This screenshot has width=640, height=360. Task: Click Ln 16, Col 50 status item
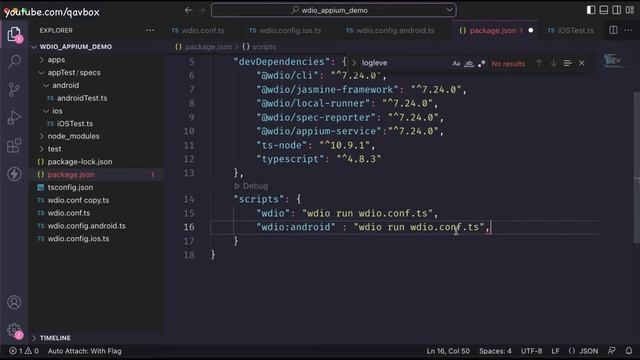pos(448,351)
